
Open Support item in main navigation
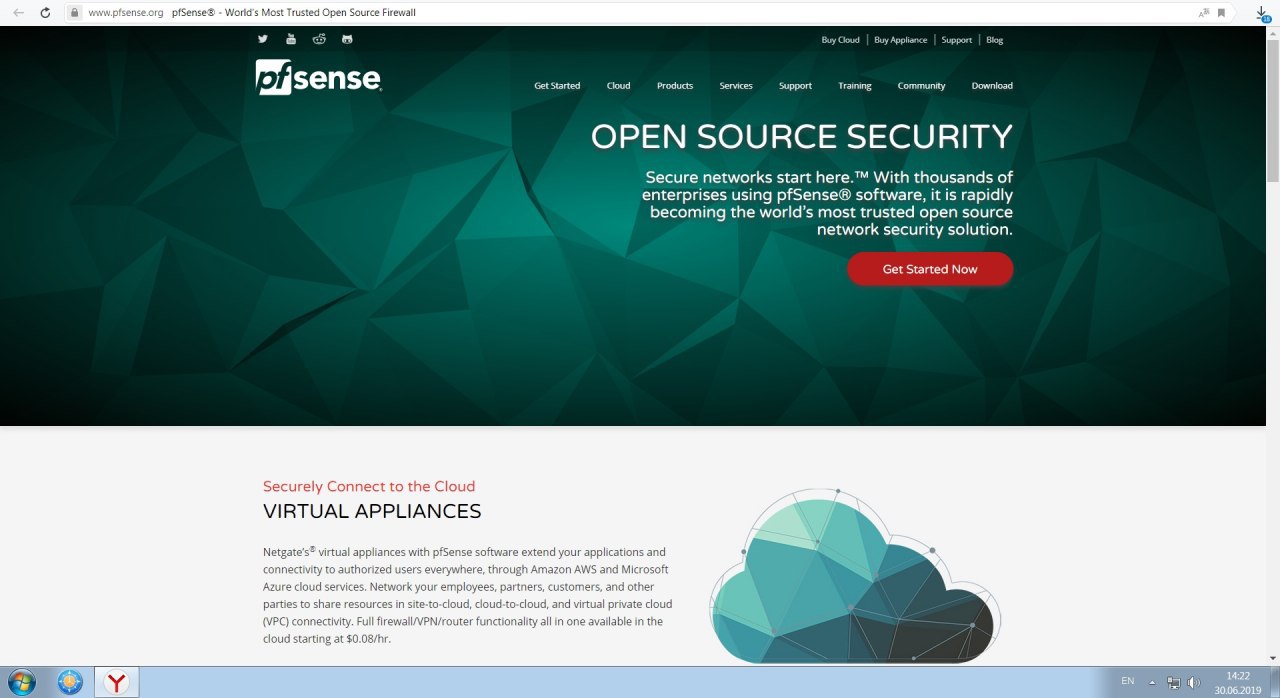(x=795, y=86)
